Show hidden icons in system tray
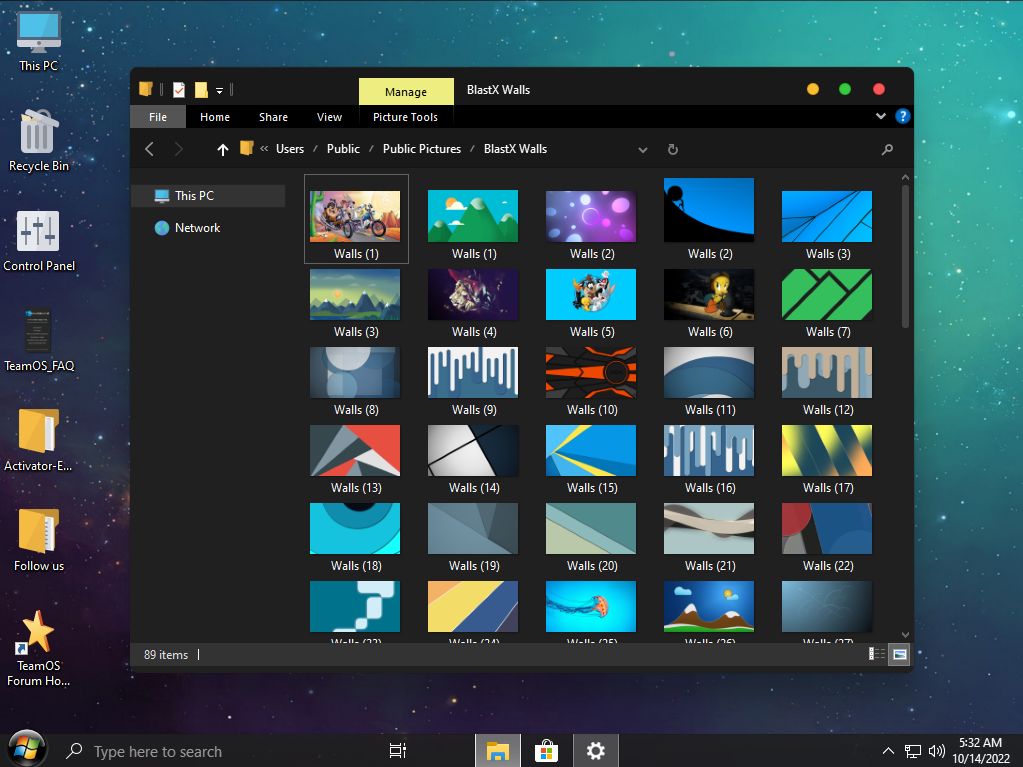Image resolution: width=1023 pixels, height=767 pixels. pos(888,751)
